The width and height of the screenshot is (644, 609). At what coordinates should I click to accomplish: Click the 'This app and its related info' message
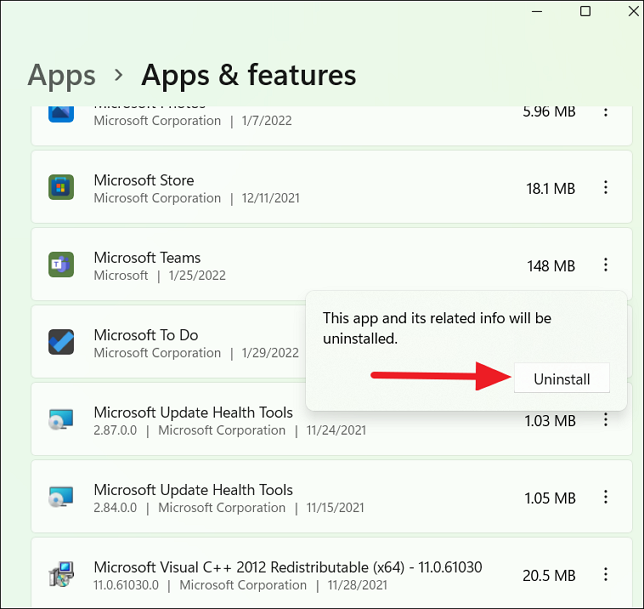pos(437,328)
